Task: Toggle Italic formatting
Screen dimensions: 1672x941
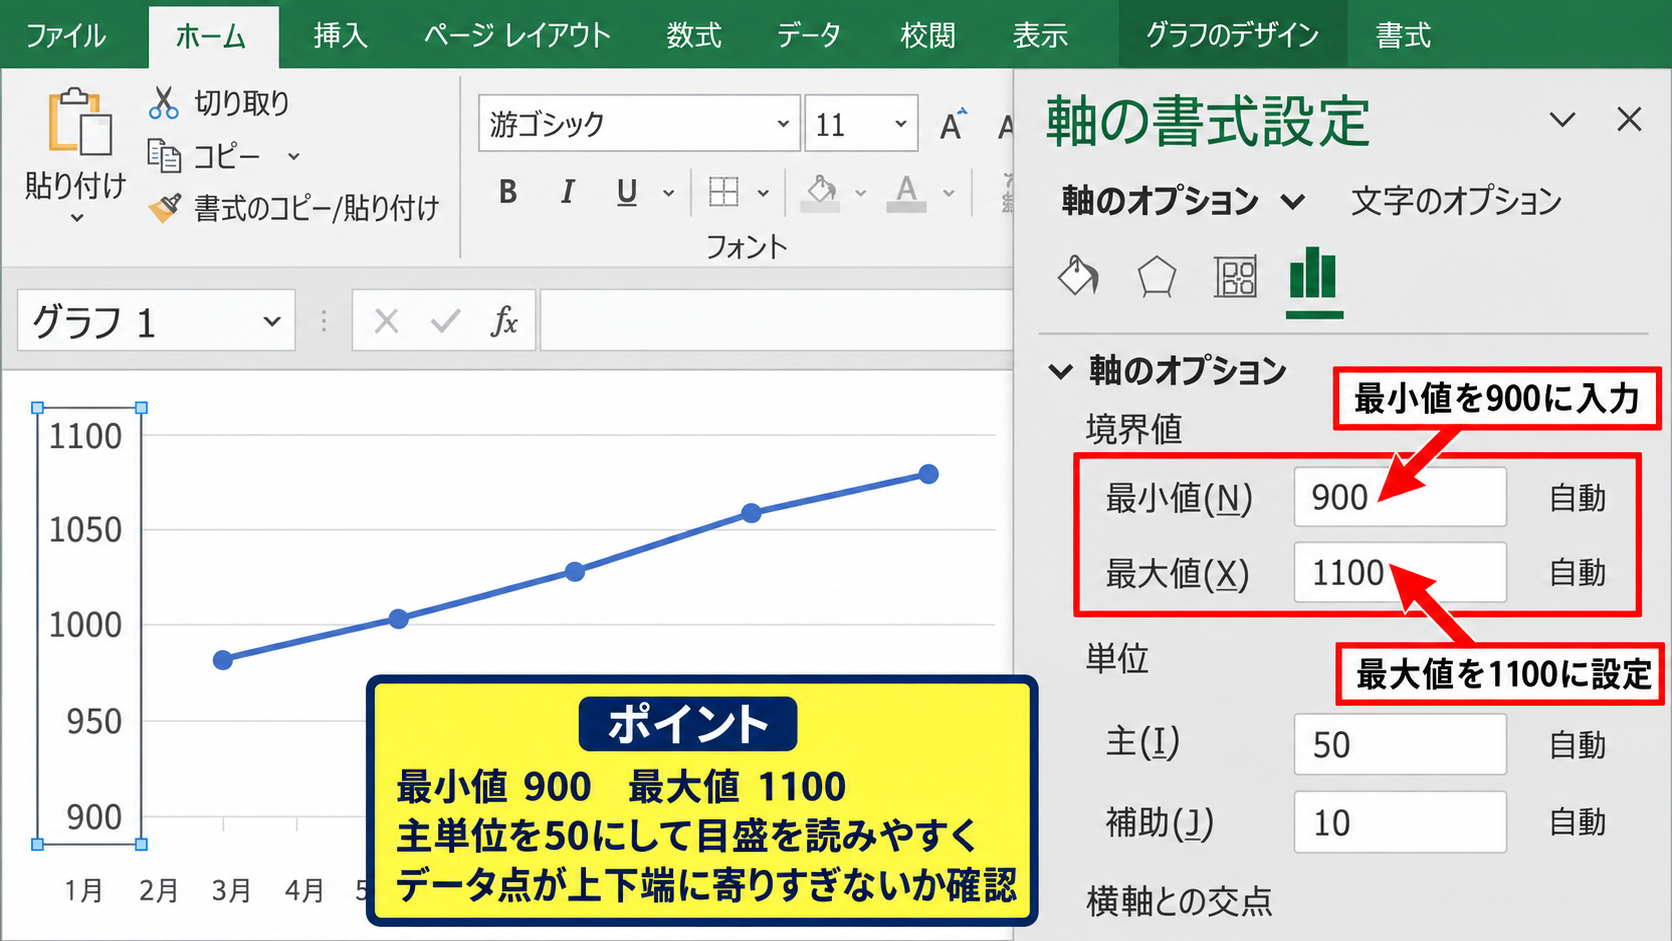Action: 567,191
